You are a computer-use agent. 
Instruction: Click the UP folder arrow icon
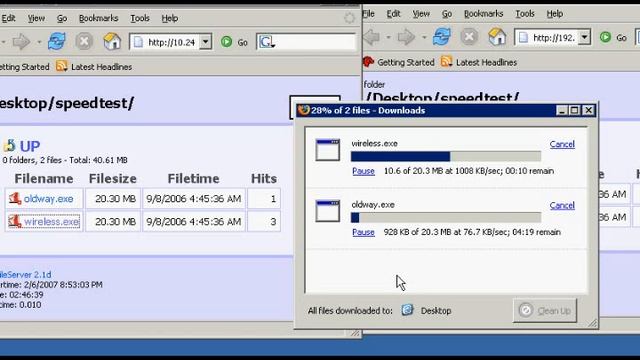point(9,146)
